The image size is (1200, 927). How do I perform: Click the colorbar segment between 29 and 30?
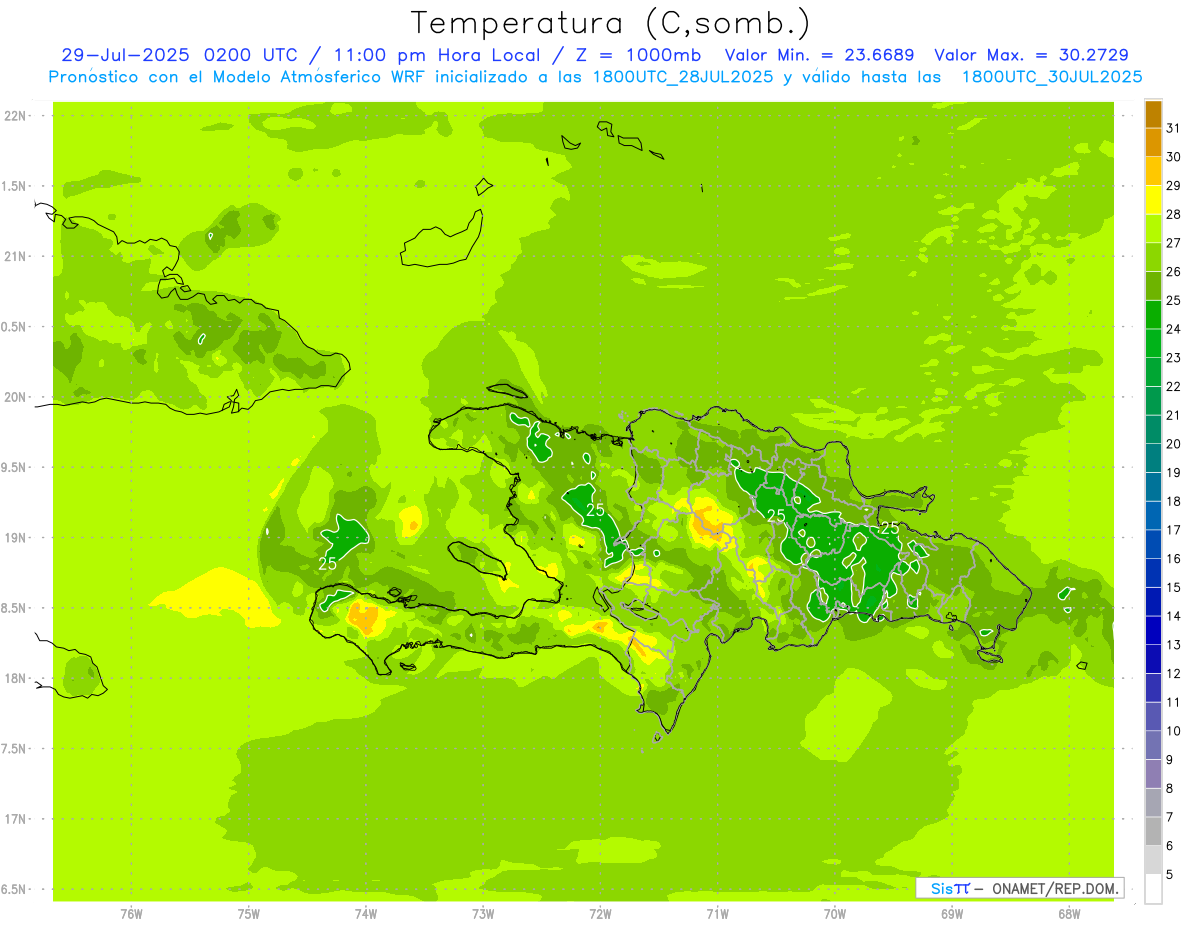(x=1153, y=171)
